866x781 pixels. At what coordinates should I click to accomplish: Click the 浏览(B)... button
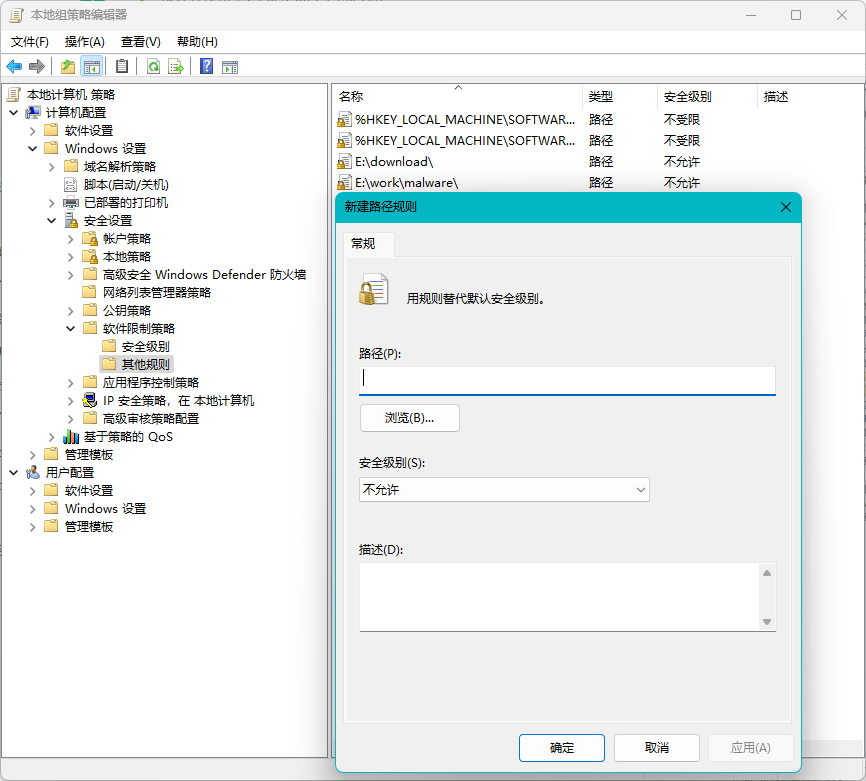tap(409, 418)
